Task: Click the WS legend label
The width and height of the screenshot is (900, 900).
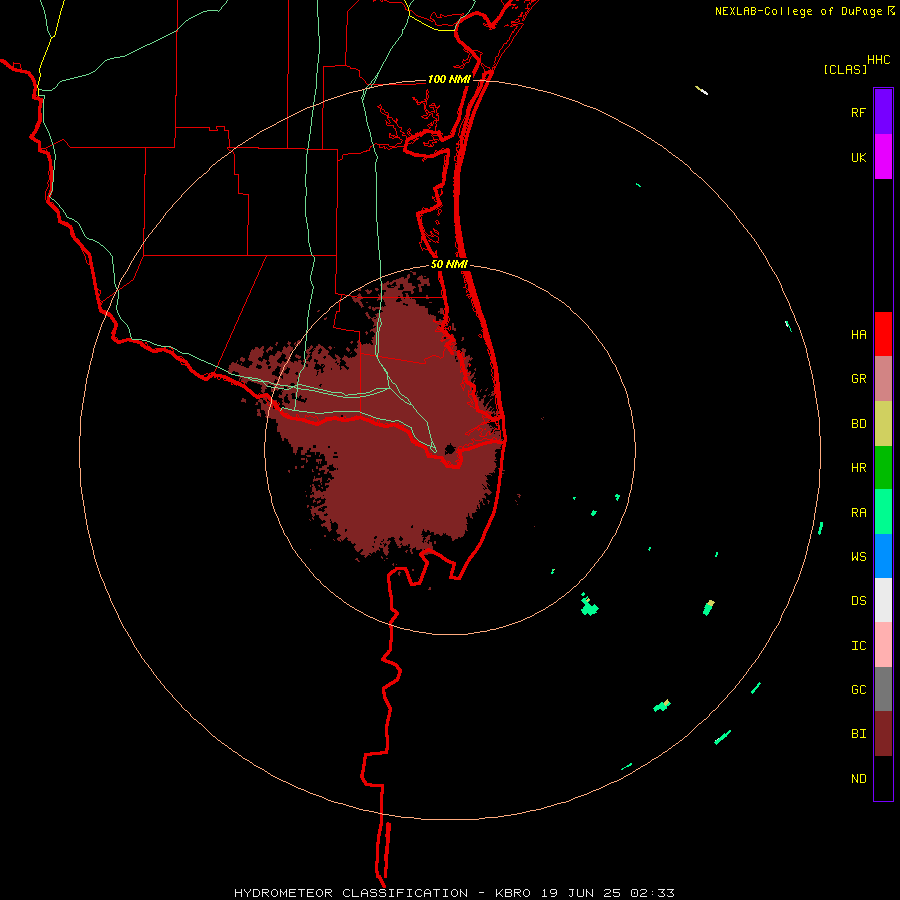Action: click(858, 556)
